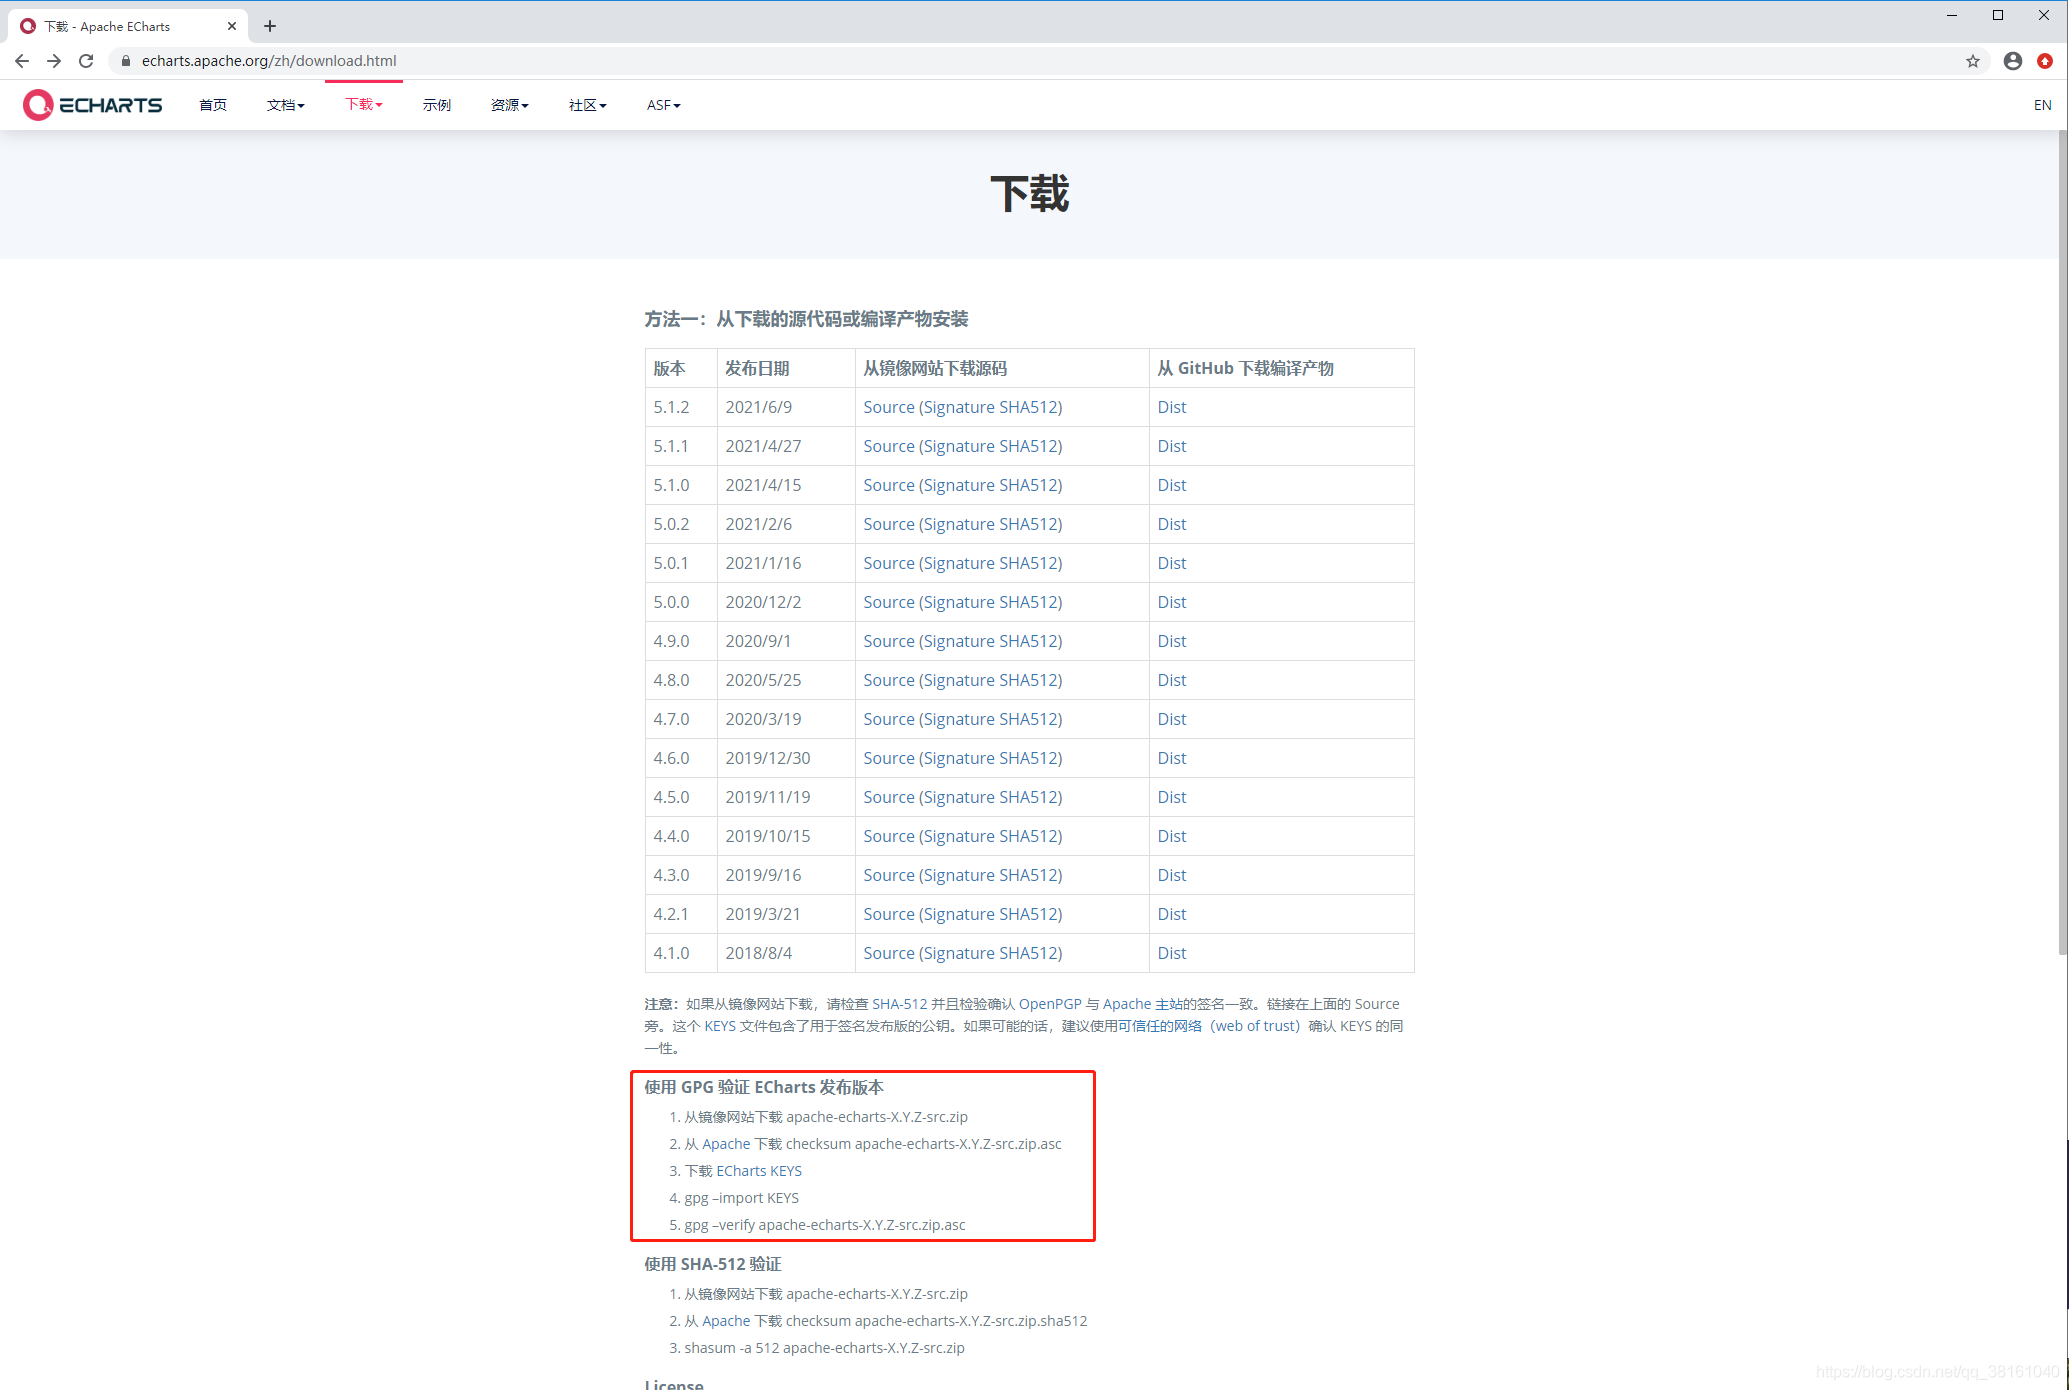The height and width of the screenshot is (1390, 2069).
Task: Click the red extension icon in the toolbar
Action: [2045, 61]
